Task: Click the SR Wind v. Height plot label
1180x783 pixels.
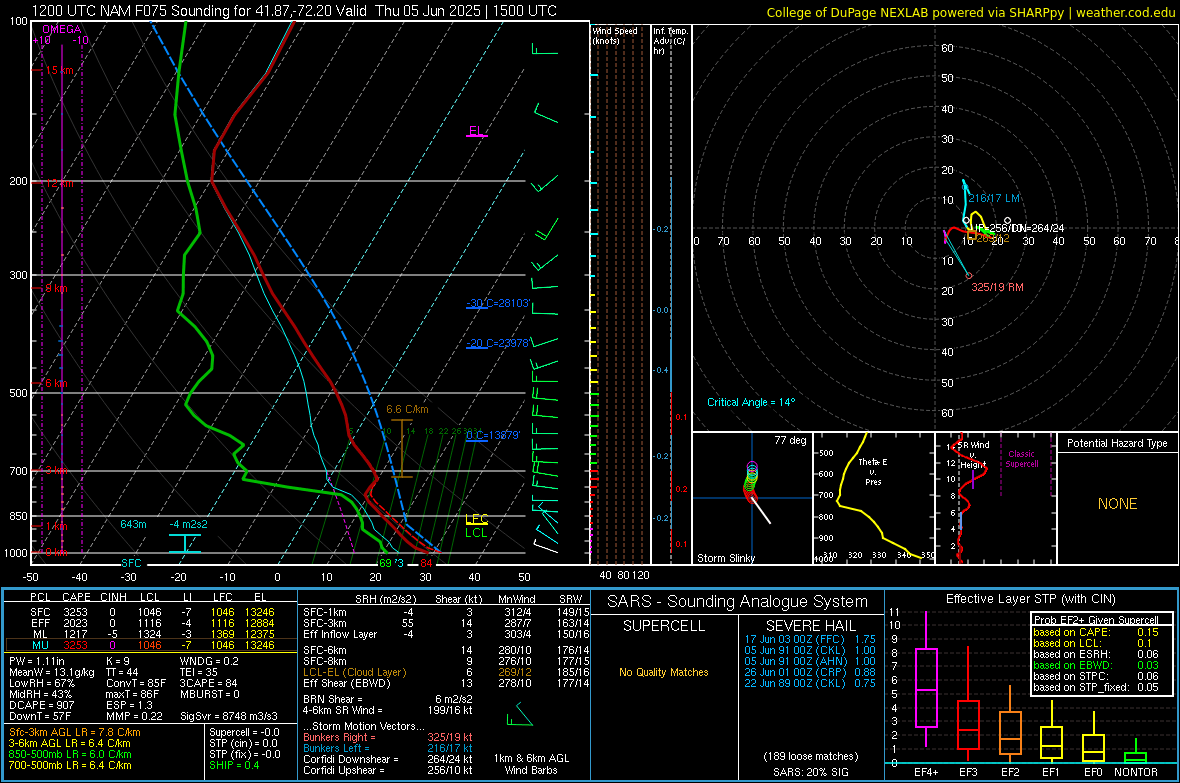Action: [973, 455]
